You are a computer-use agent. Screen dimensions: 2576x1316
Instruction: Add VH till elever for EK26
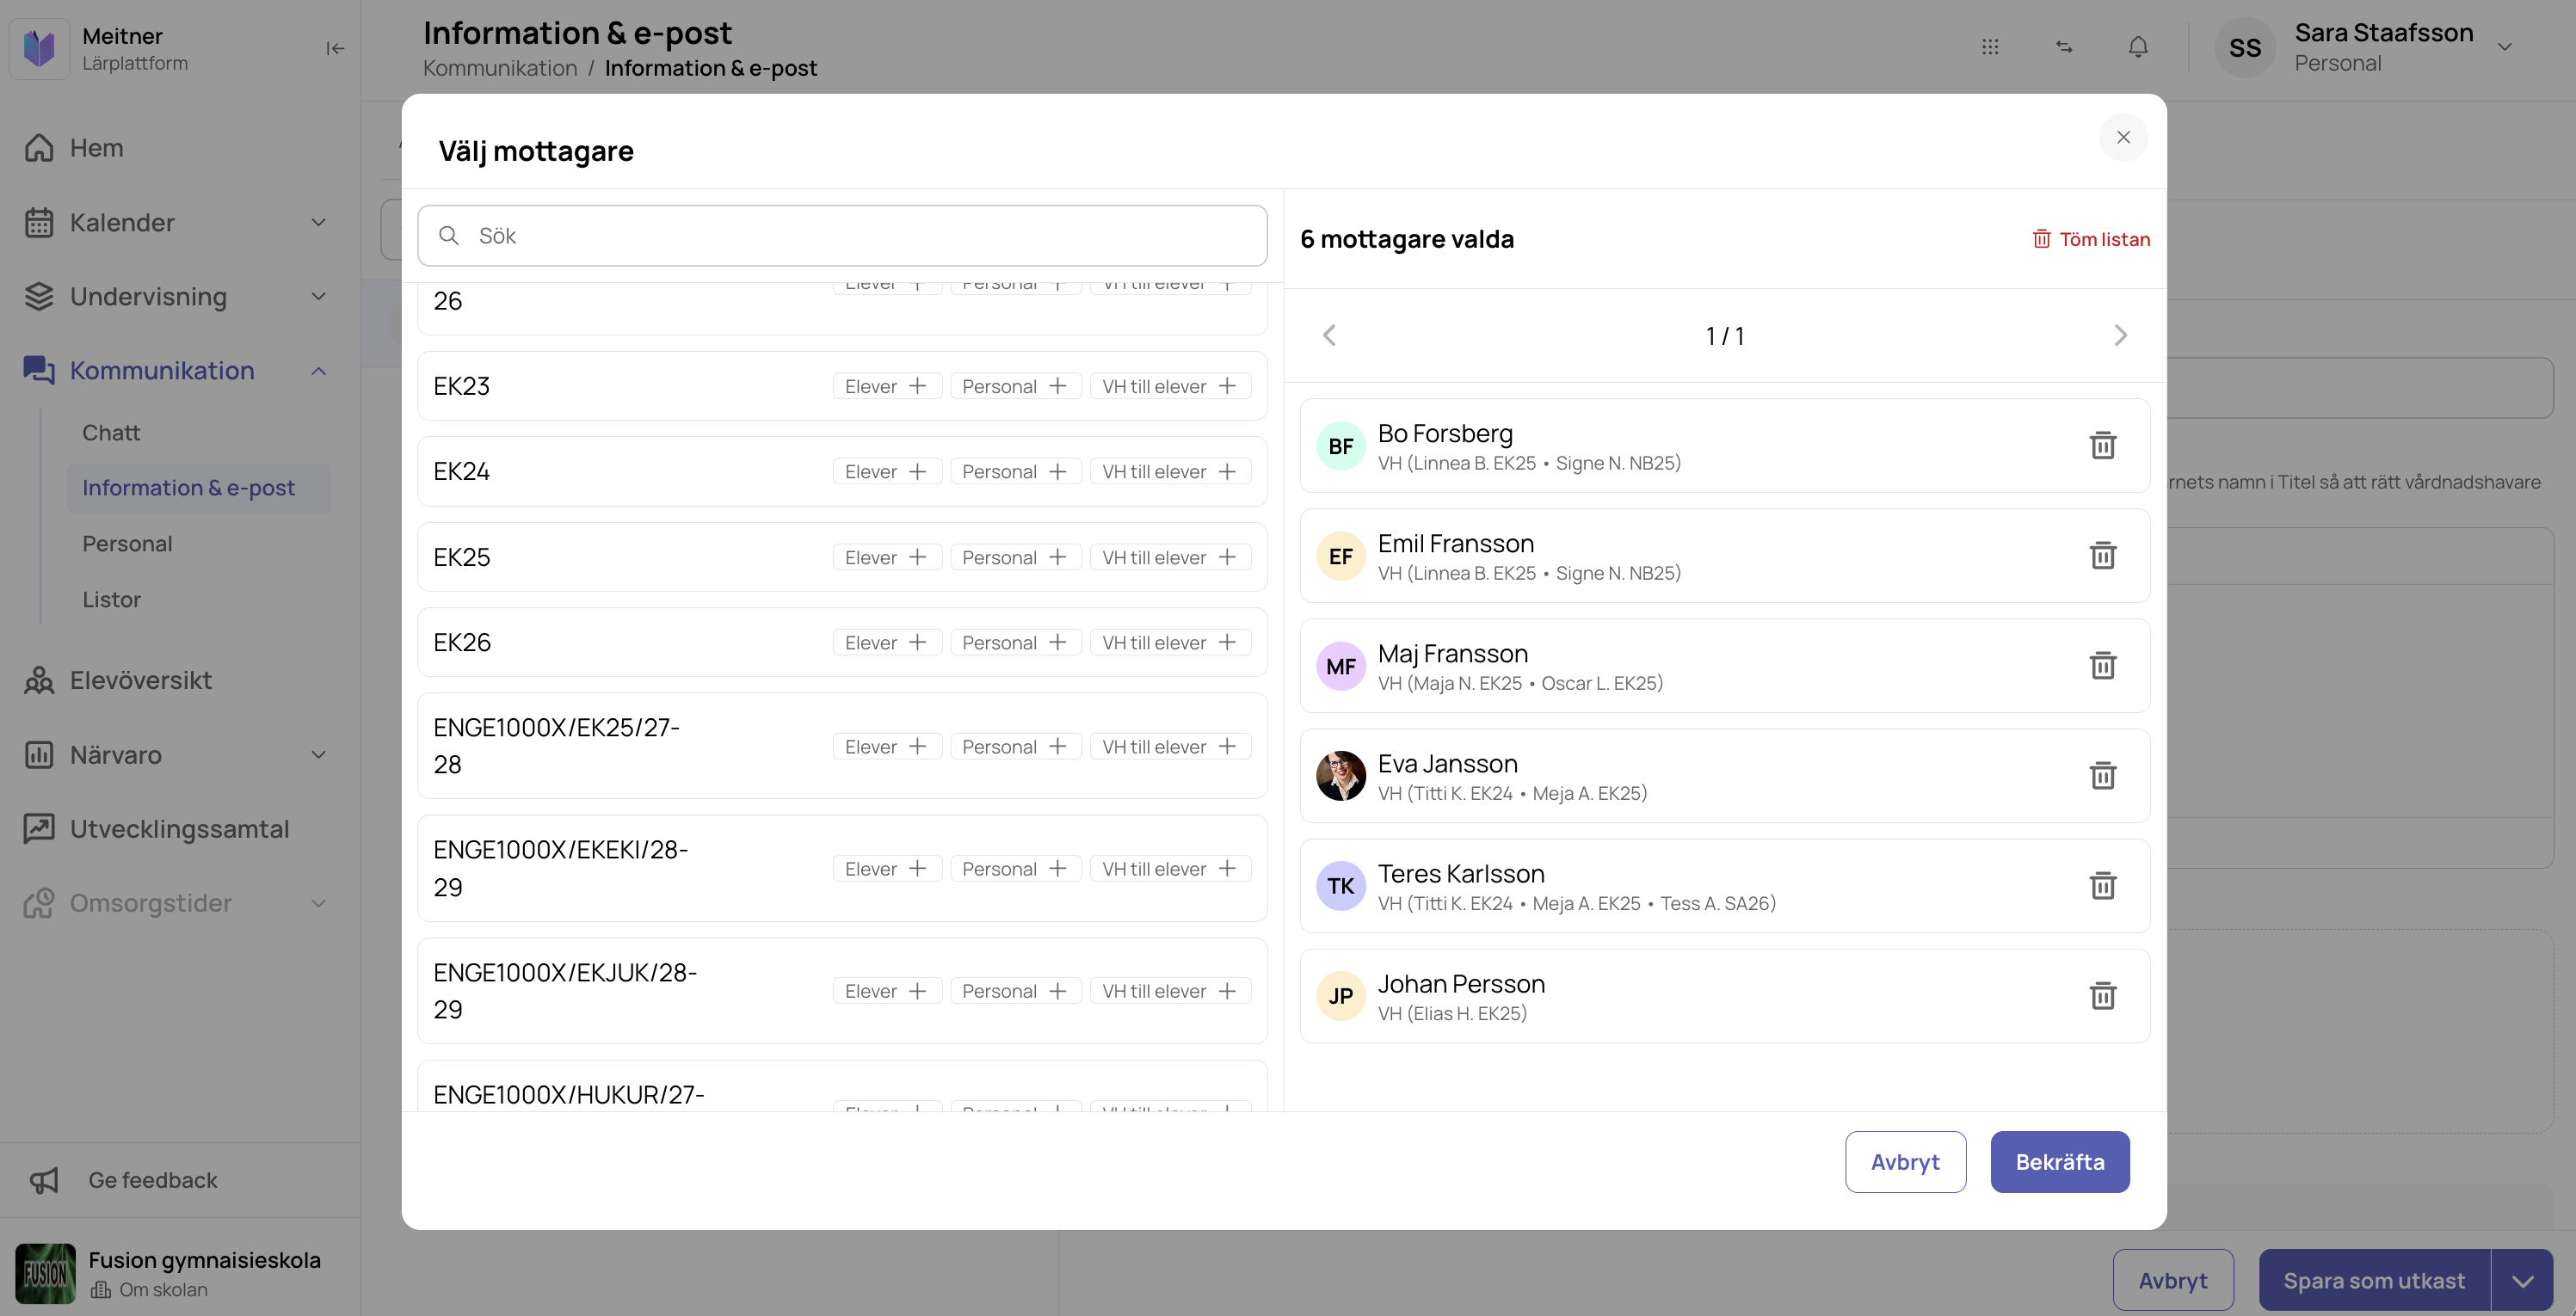1170,642
